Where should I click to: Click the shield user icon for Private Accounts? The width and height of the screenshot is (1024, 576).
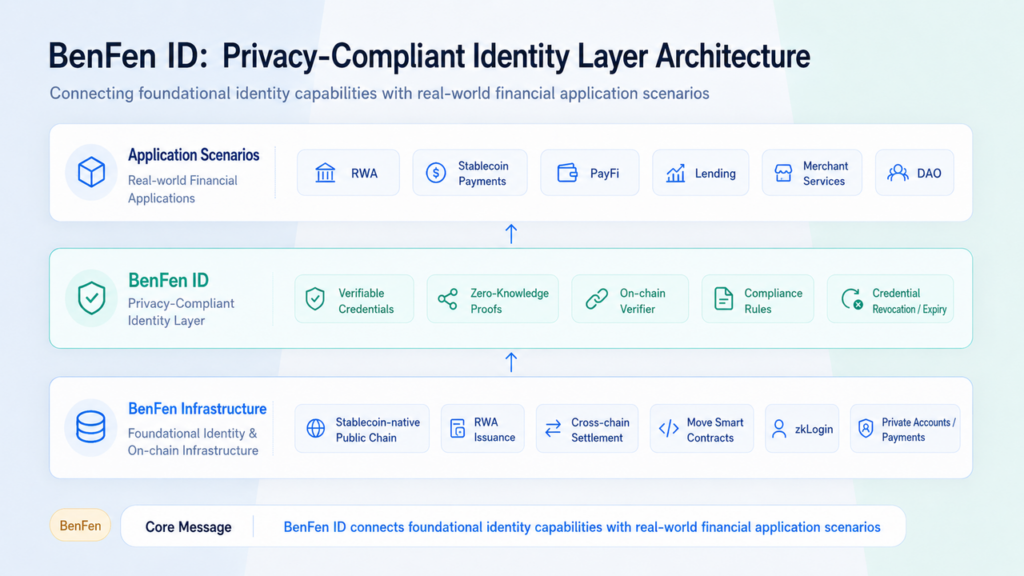[865, 428]
